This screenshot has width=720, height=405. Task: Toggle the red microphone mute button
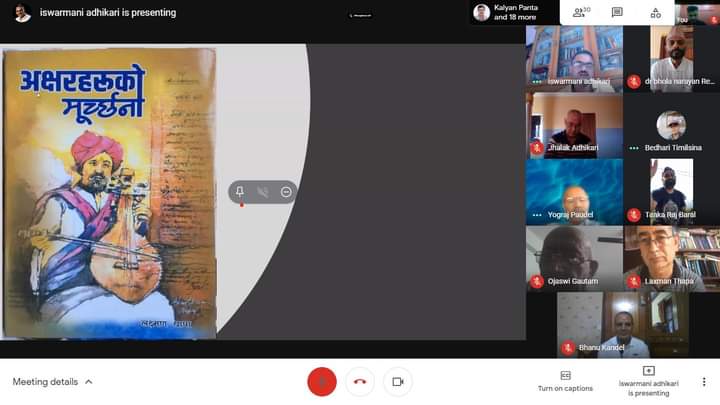pyautogui.click(x=322, y=382)
